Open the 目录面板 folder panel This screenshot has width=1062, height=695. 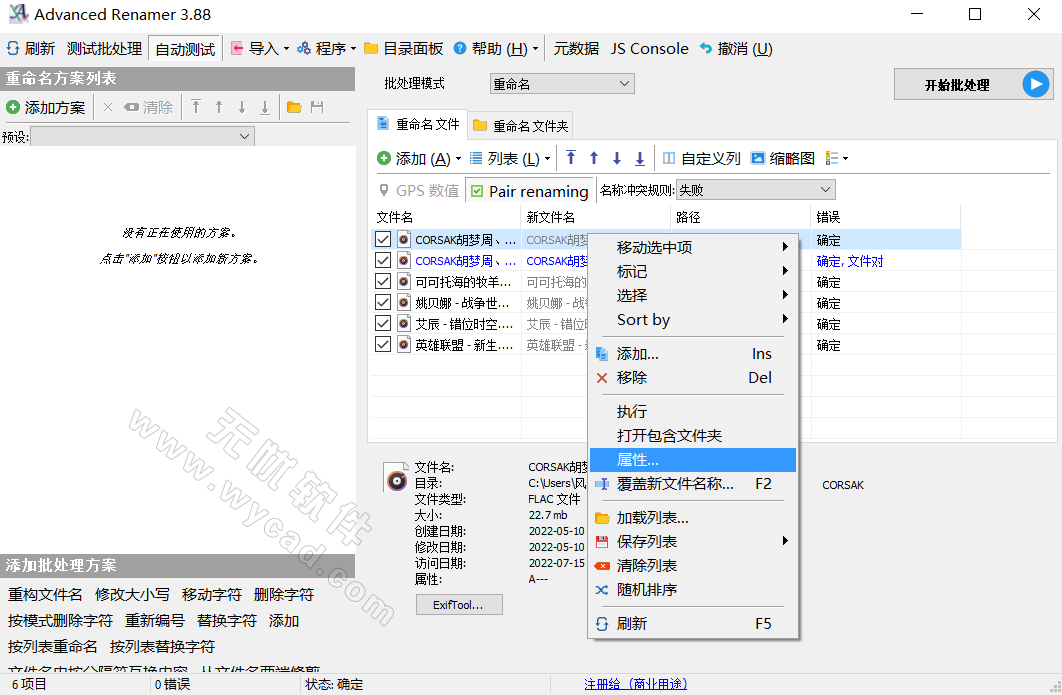(404, 48)
